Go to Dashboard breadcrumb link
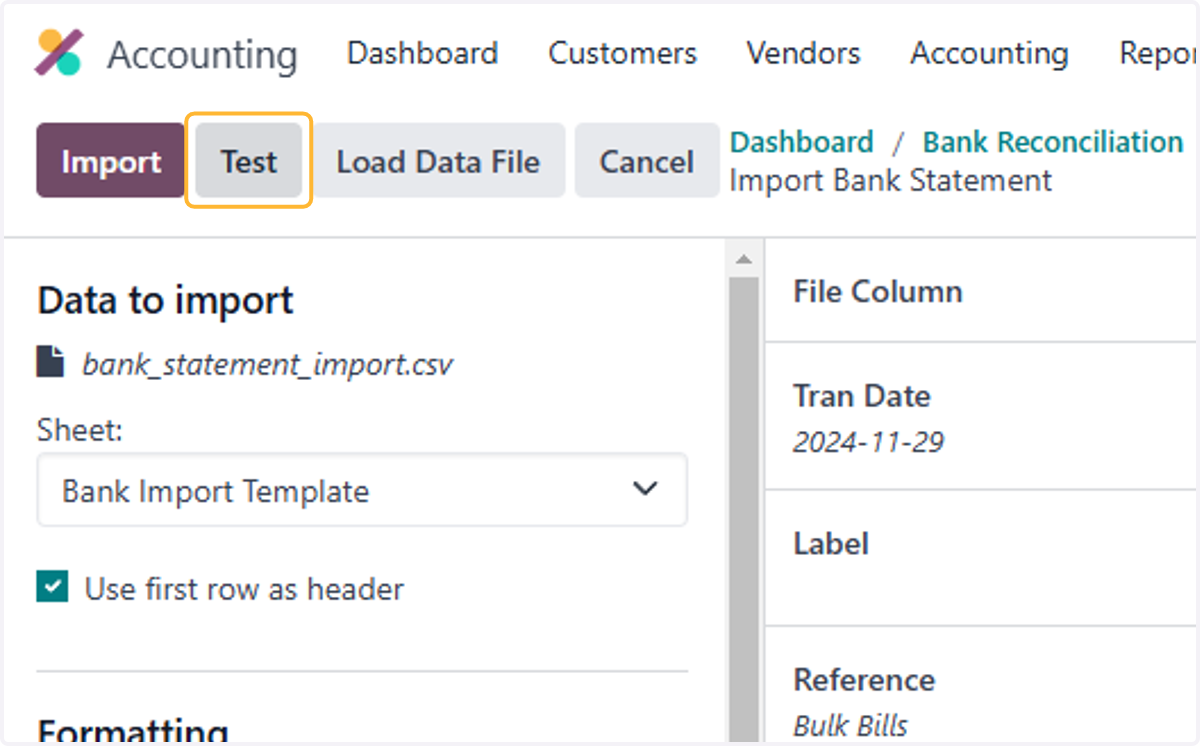 point(801,142)
